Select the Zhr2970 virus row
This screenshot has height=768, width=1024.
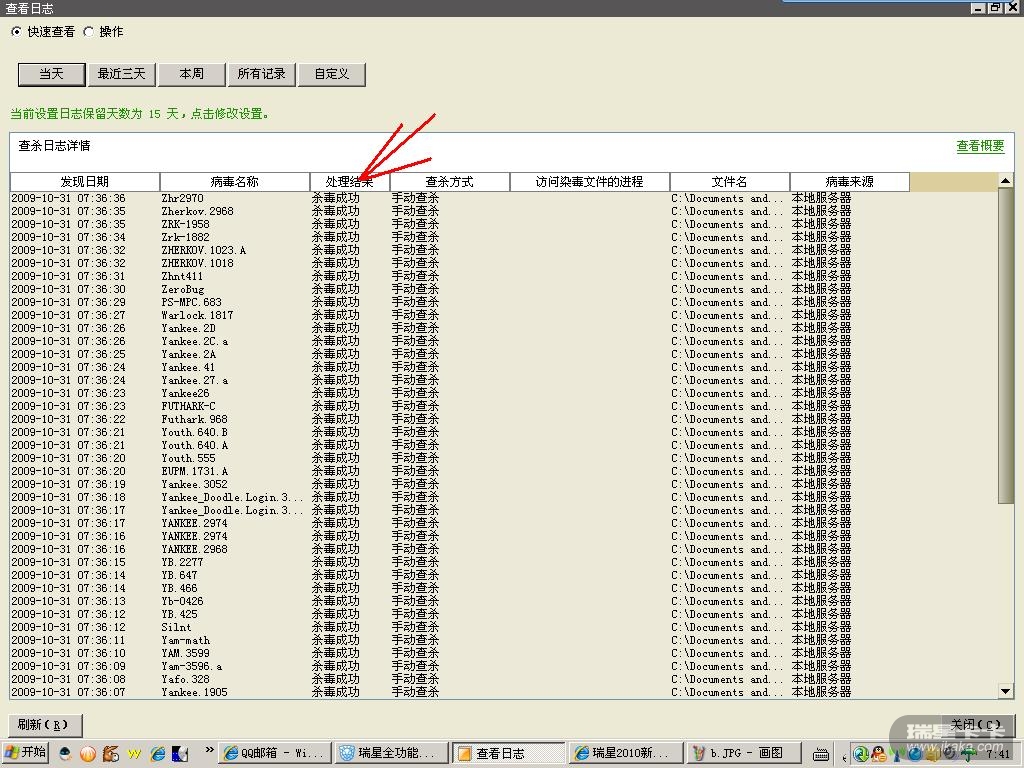coord(460,198)
